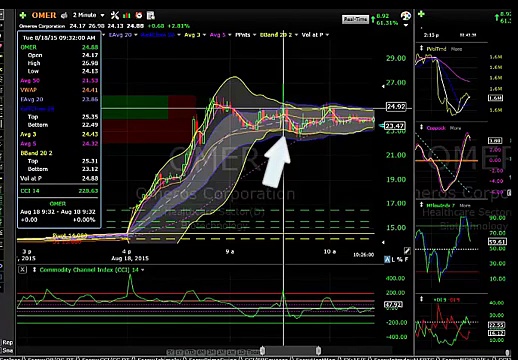Click the speaker icon next to OMER

(64, 15)
